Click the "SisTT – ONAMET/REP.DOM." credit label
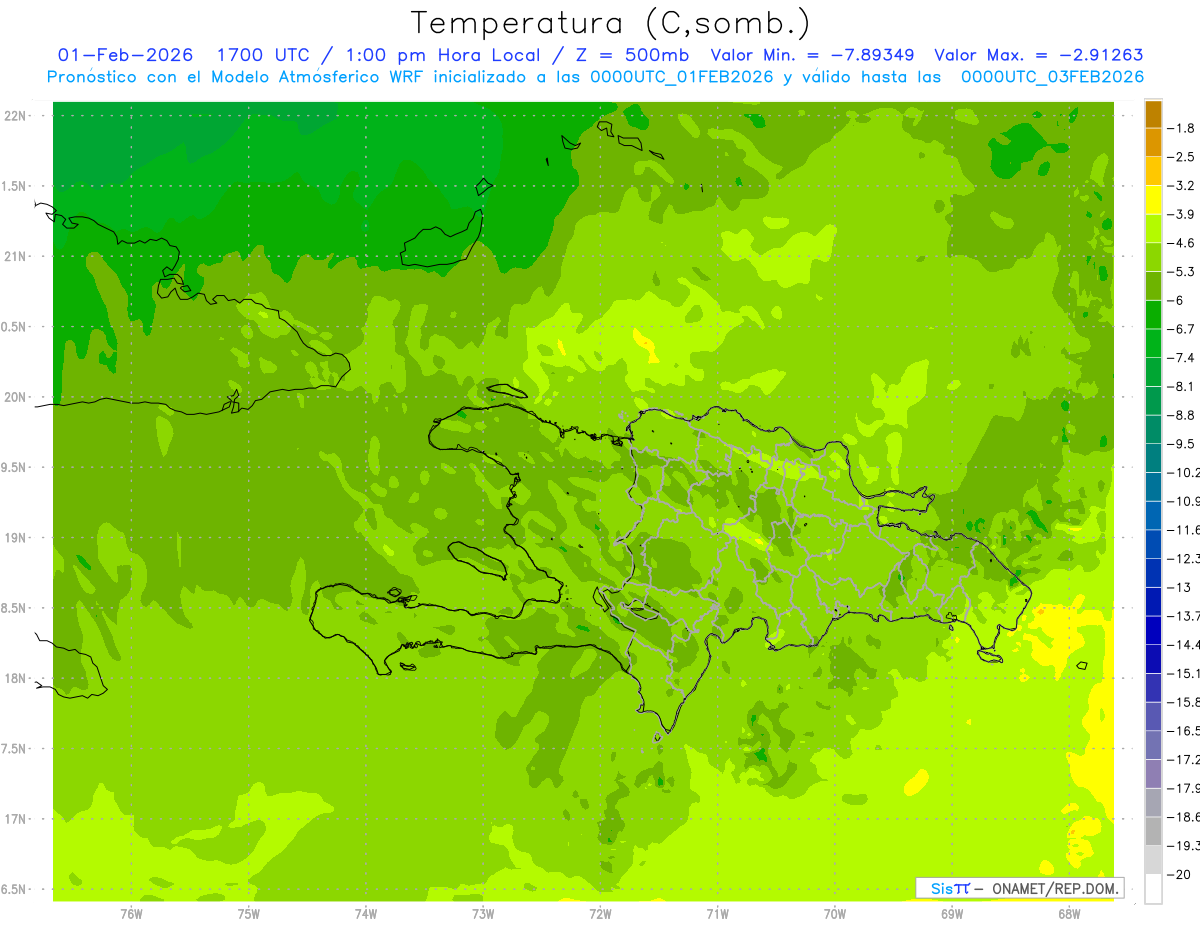 [1020, 888]
